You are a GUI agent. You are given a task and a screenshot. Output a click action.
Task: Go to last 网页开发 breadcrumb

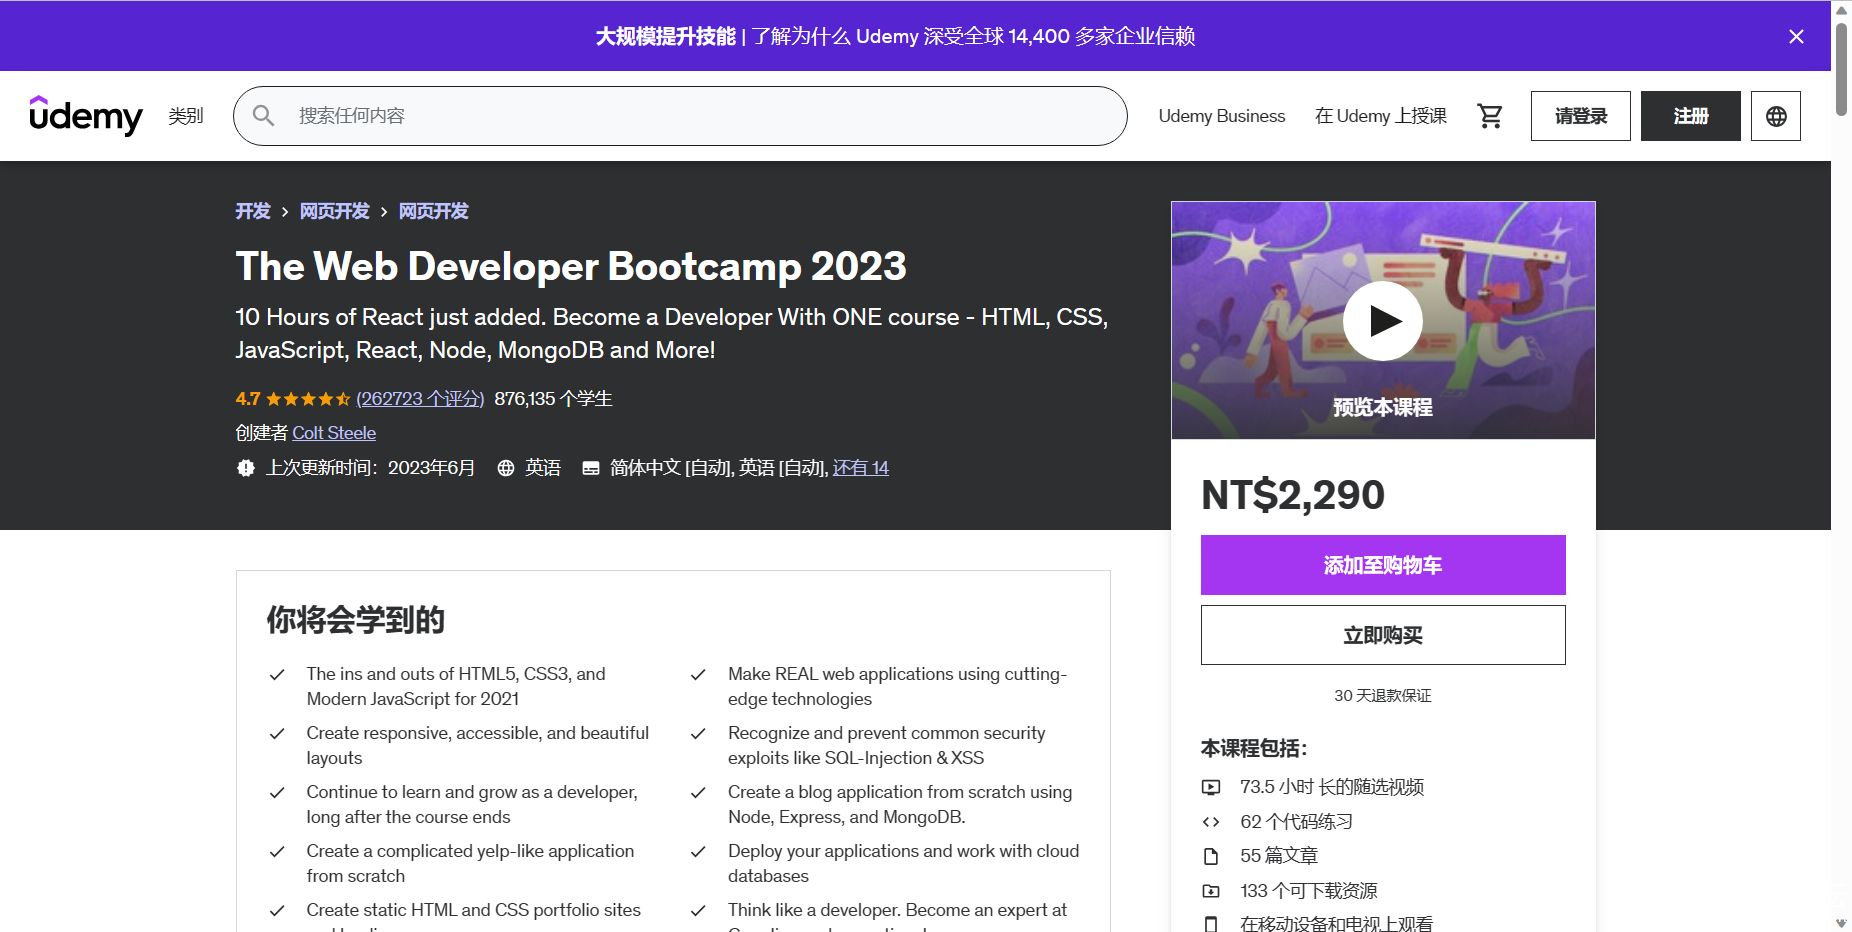pos(434,211)
